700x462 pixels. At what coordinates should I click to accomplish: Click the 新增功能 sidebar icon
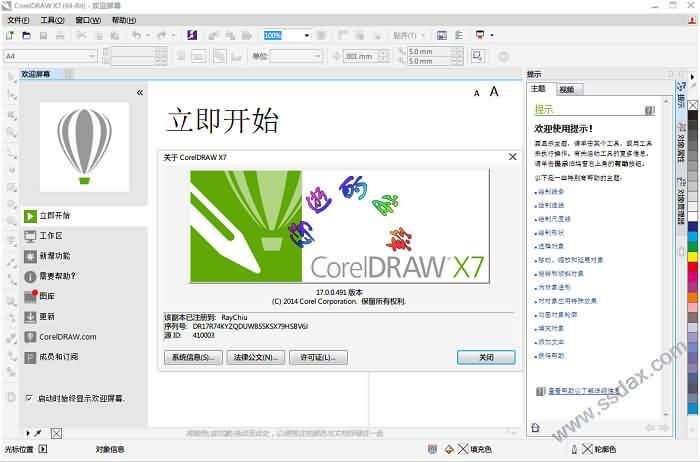tap(31, 256)
